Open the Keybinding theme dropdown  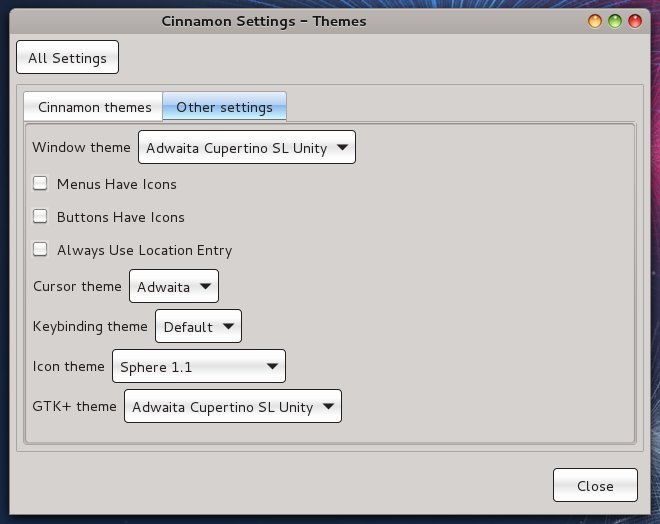[x=198, y=326]
